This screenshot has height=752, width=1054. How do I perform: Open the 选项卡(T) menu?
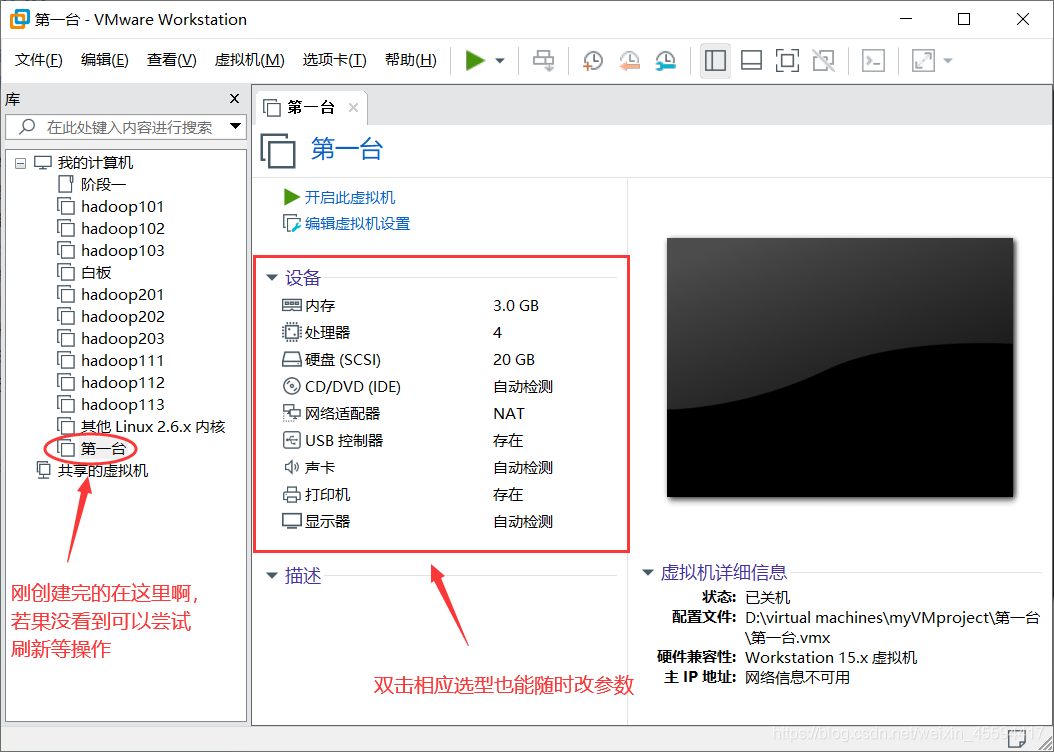pos(334,60)
